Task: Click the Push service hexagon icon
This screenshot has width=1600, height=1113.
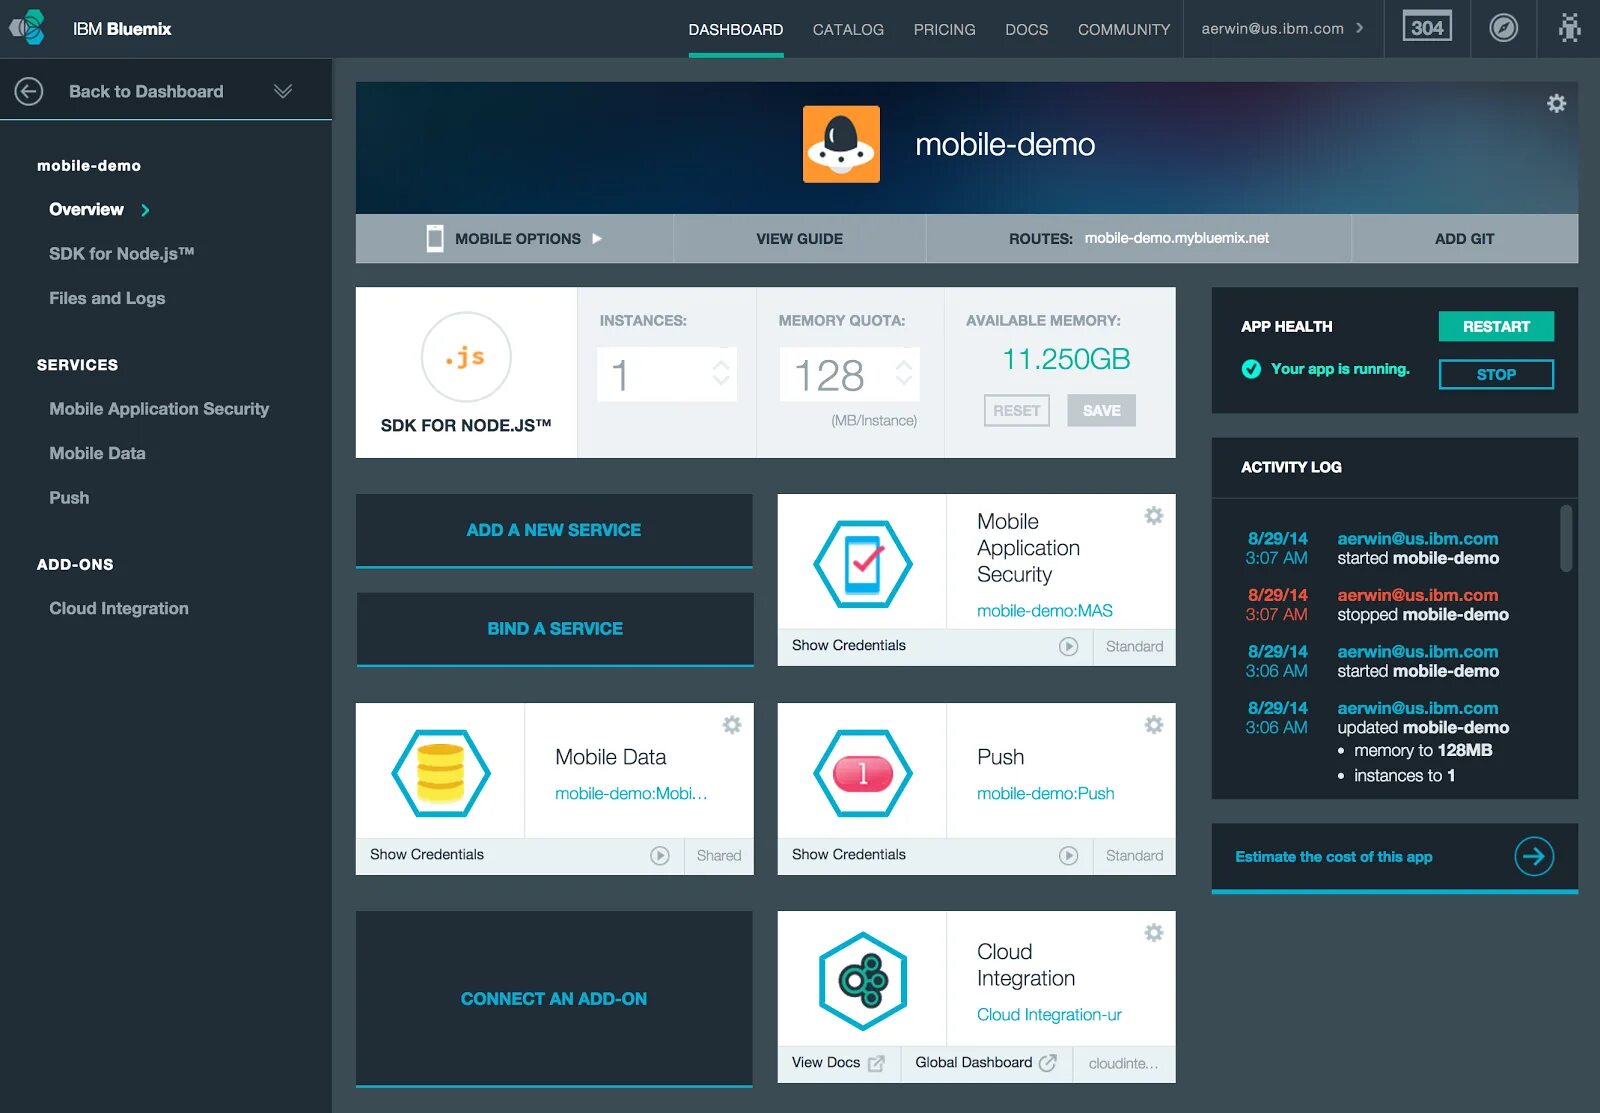Action: coord(862,773)
